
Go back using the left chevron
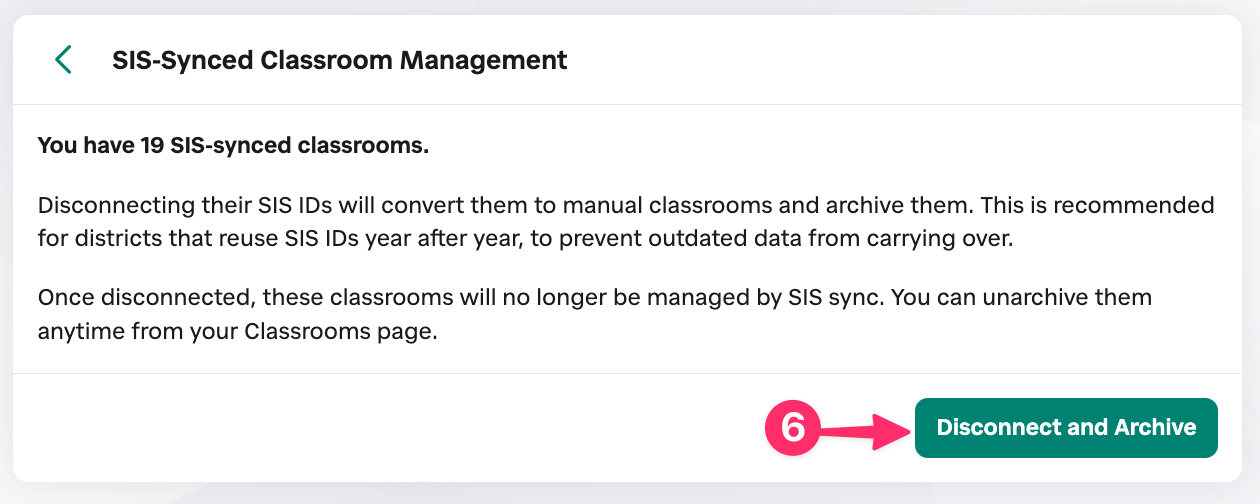63,60
